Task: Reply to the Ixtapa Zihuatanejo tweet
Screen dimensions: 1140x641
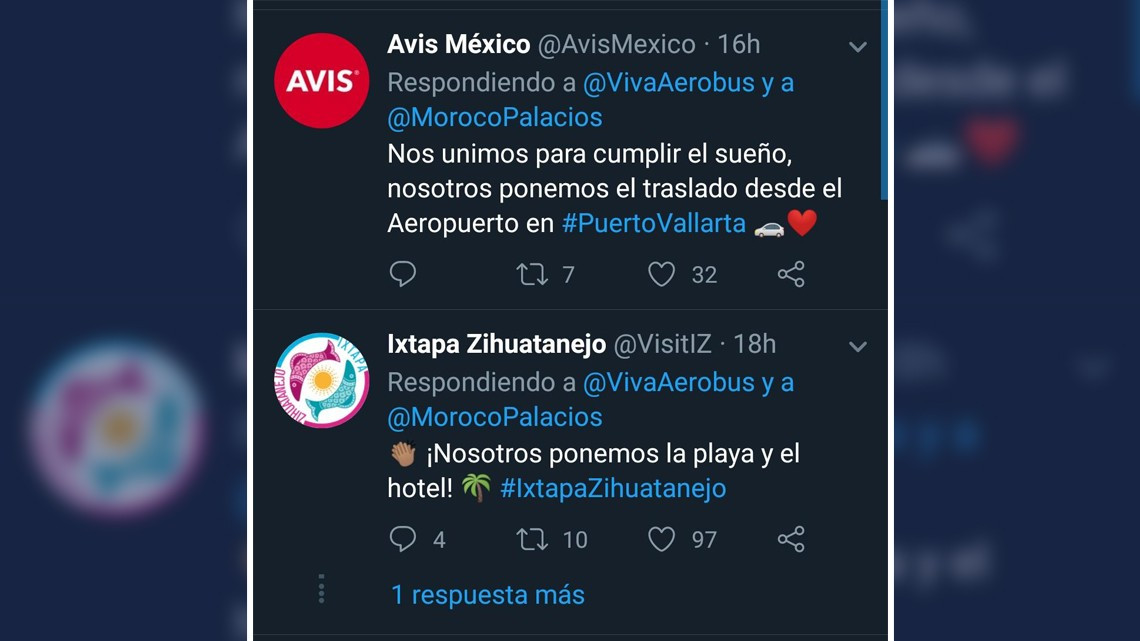Action: [402, 539]
